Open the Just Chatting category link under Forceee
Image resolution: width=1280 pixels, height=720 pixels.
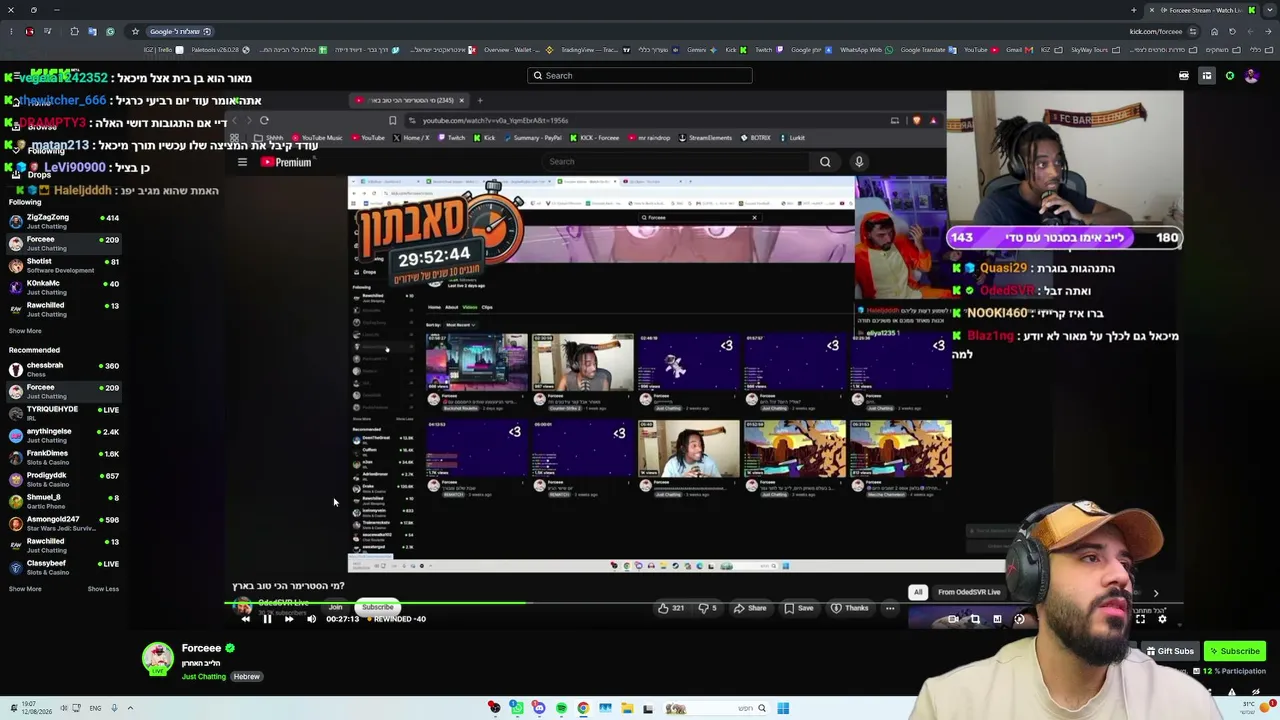(204, 677)
